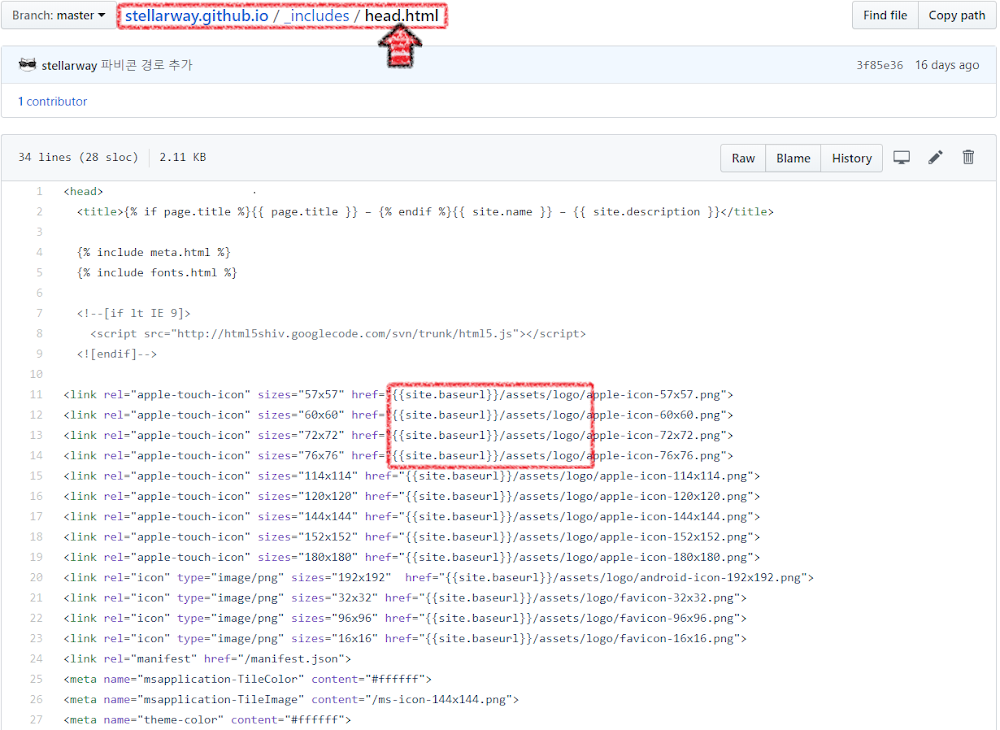Click the manifest.json link line

click(x=207, y=659)
